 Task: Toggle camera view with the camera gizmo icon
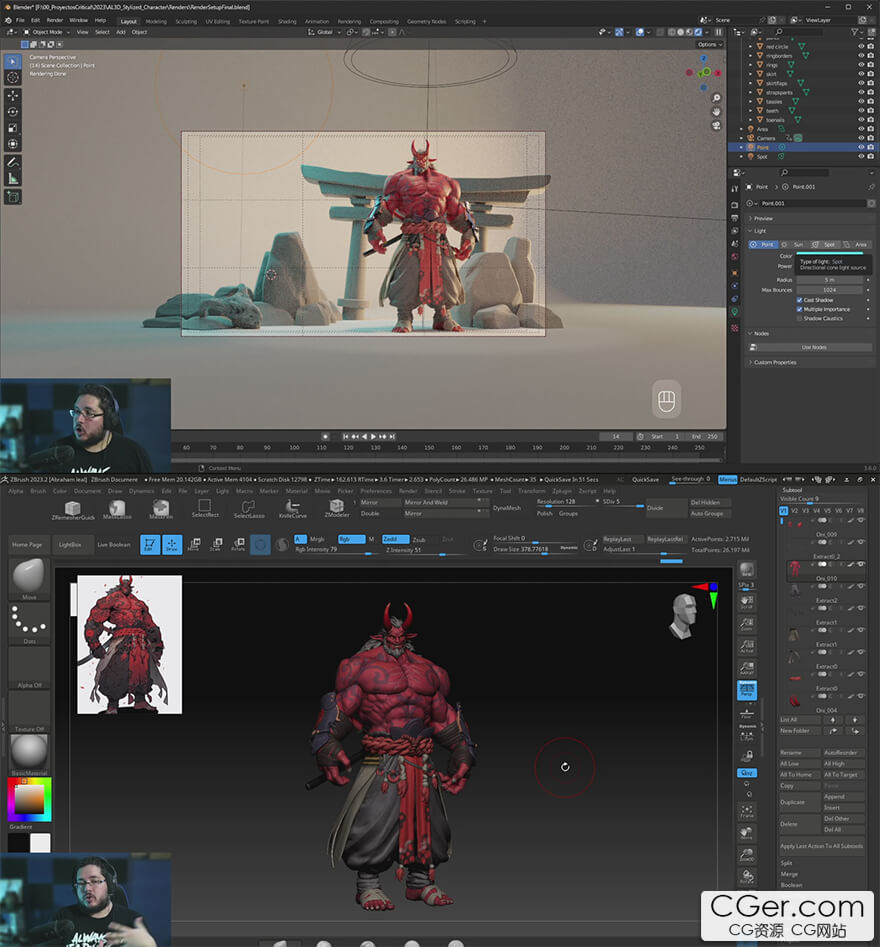pyautogui.click(x=716, y=126)
